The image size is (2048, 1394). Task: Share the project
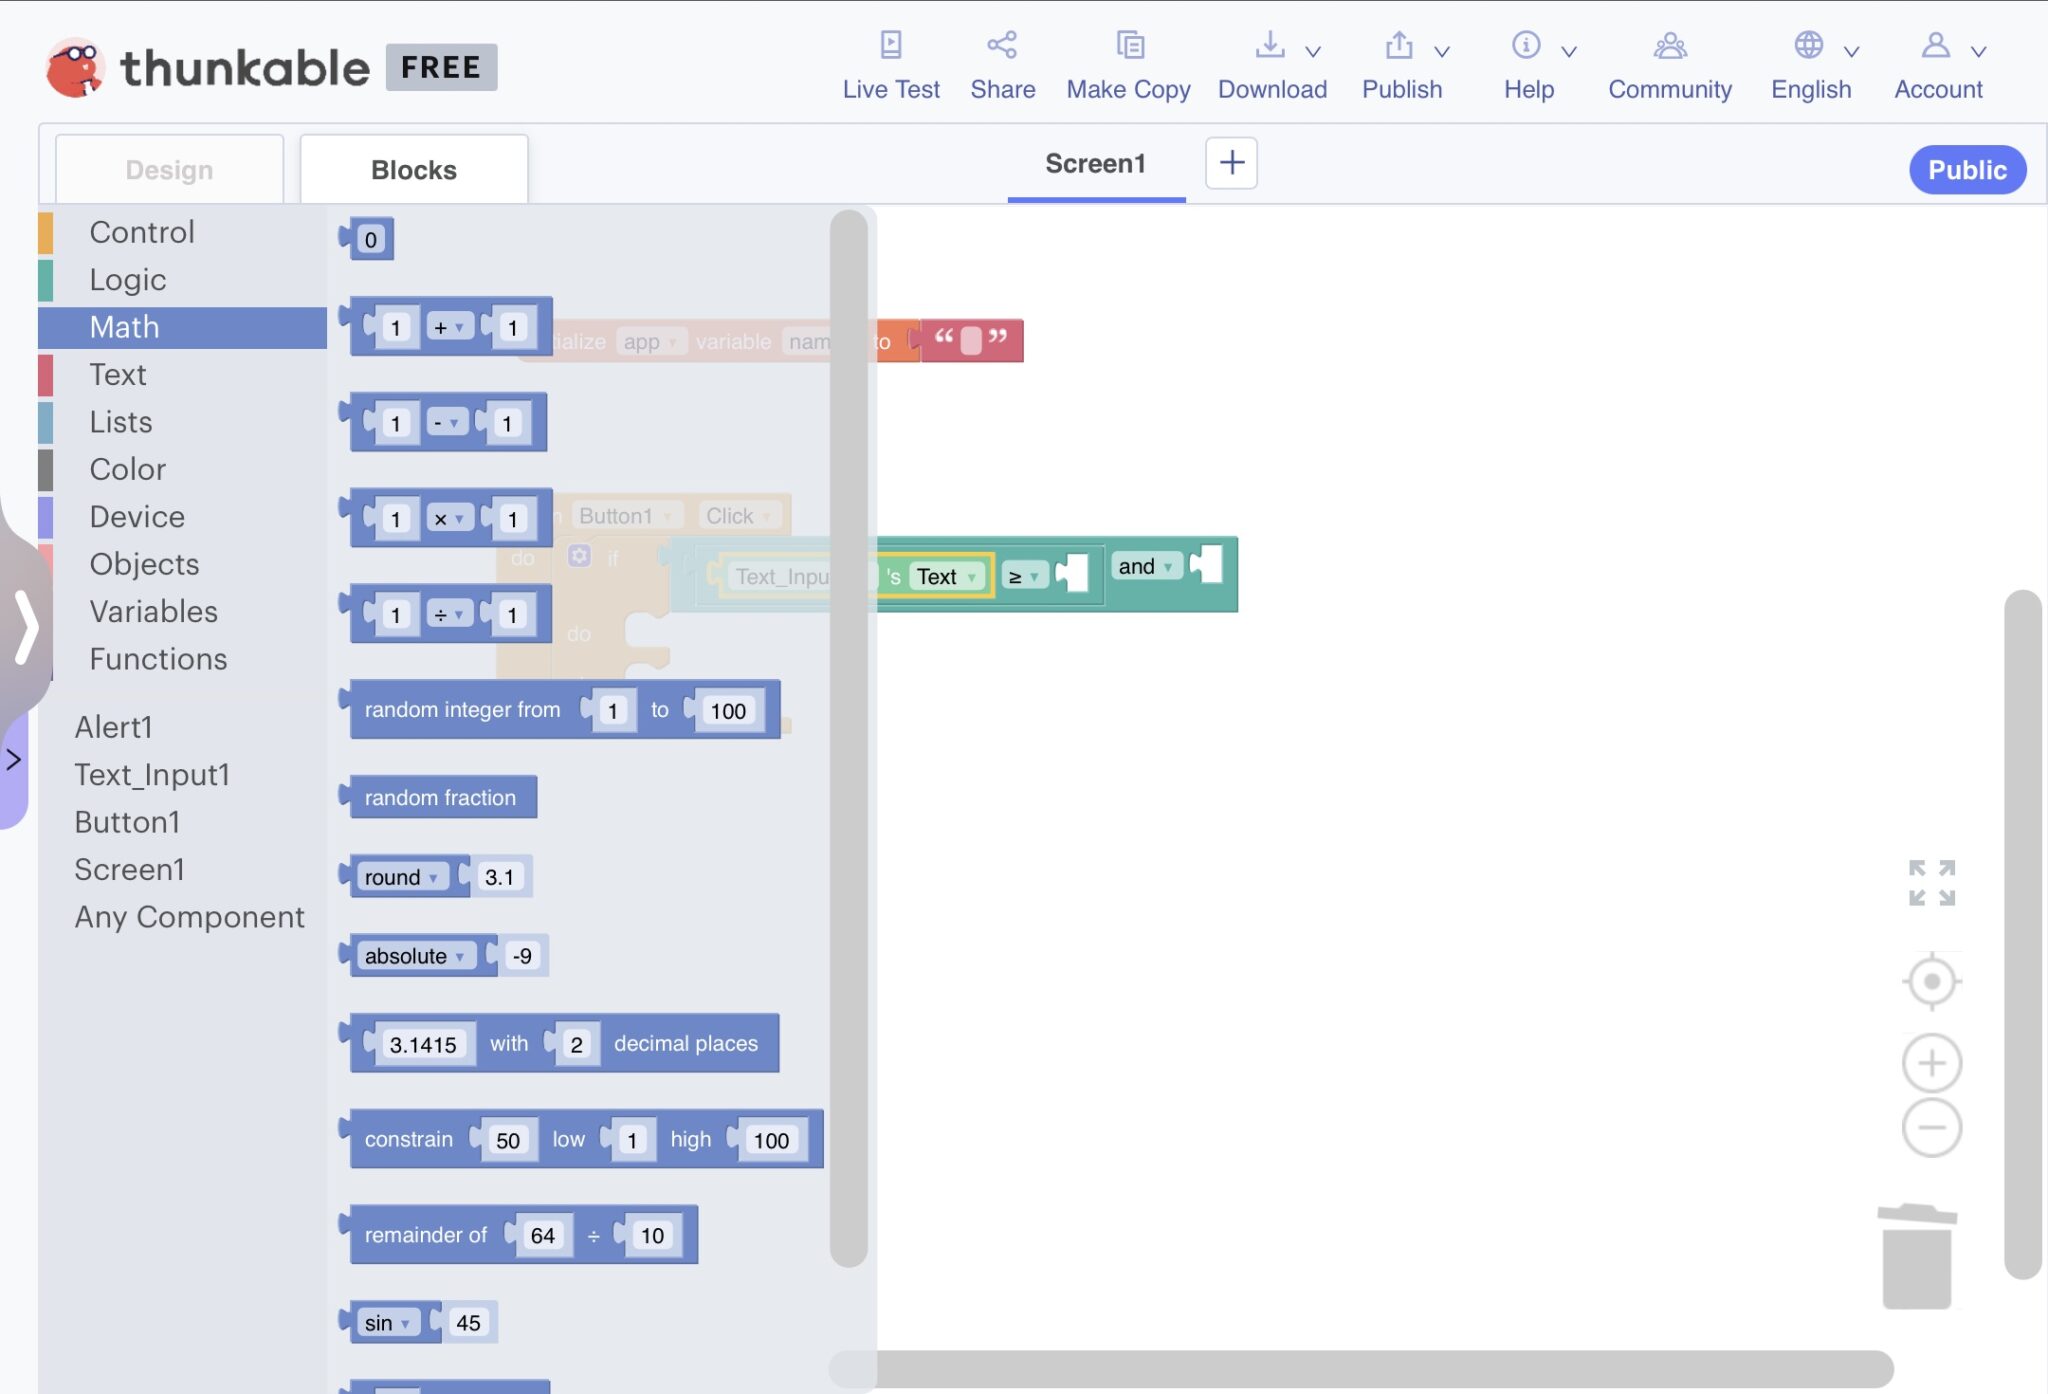coord(1002,65)
